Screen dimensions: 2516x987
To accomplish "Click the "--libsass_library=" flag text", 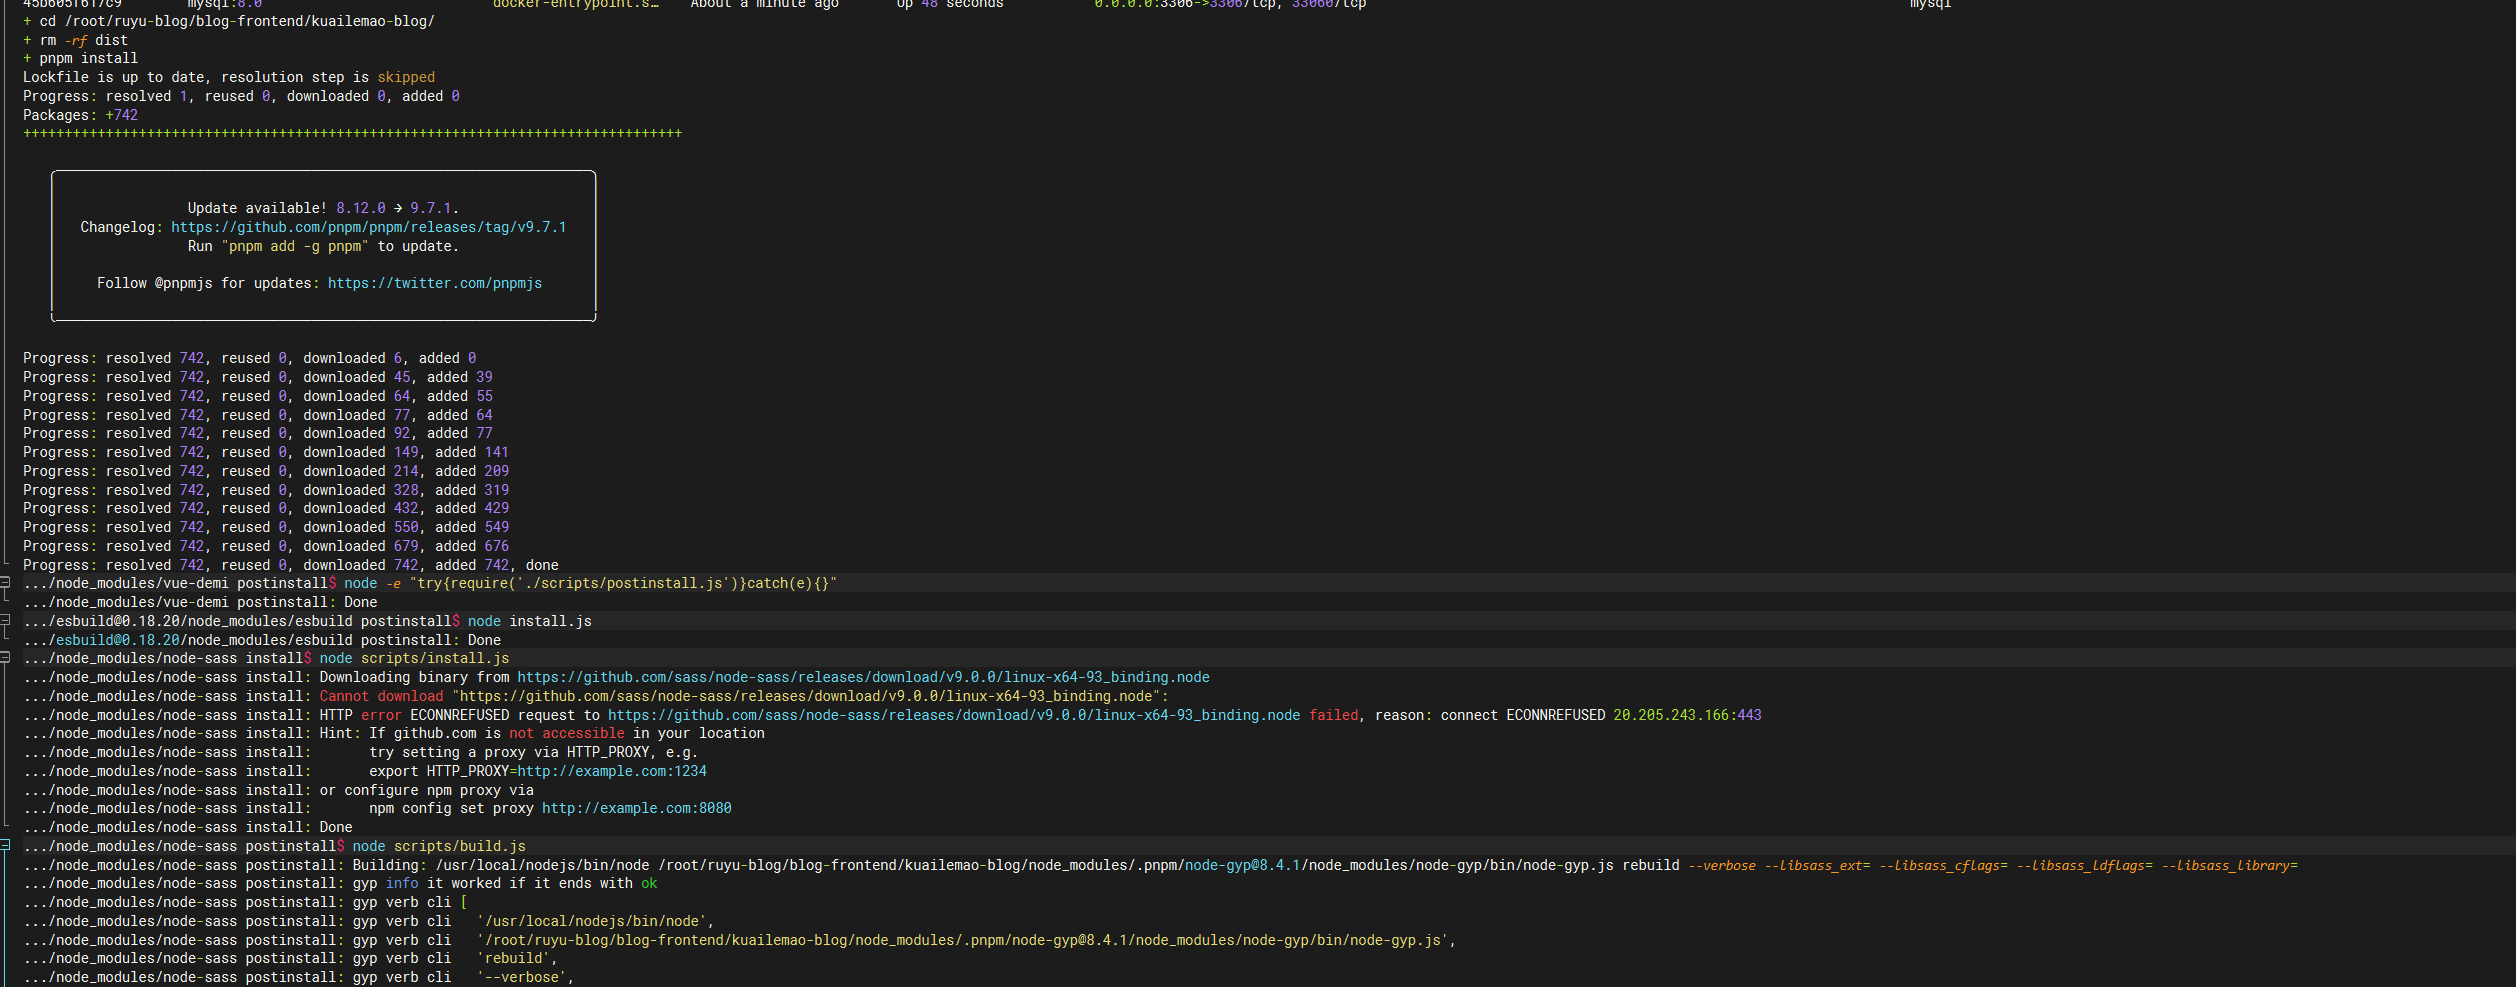I will [2230, 865].
